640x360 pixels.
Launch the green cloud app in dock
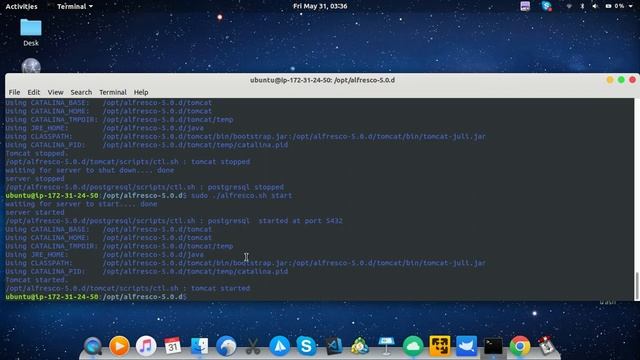(x=413, y=346)
